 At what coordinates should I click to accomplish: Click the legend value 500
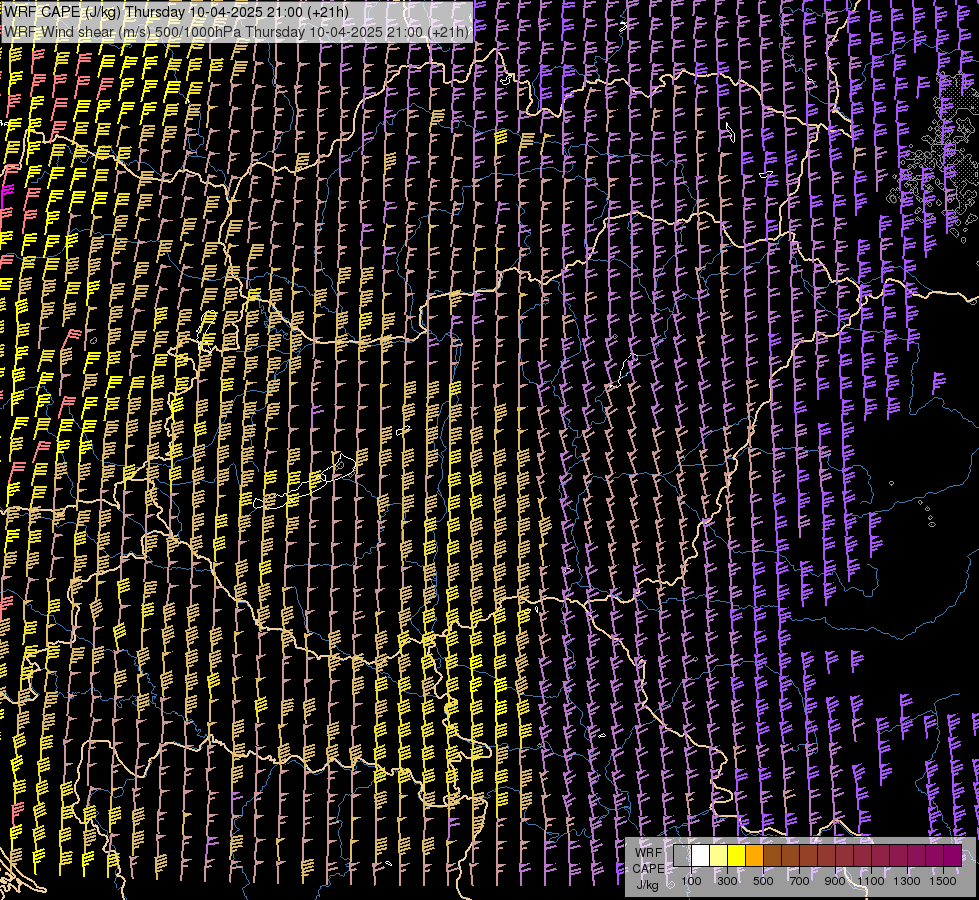(763, 881)
